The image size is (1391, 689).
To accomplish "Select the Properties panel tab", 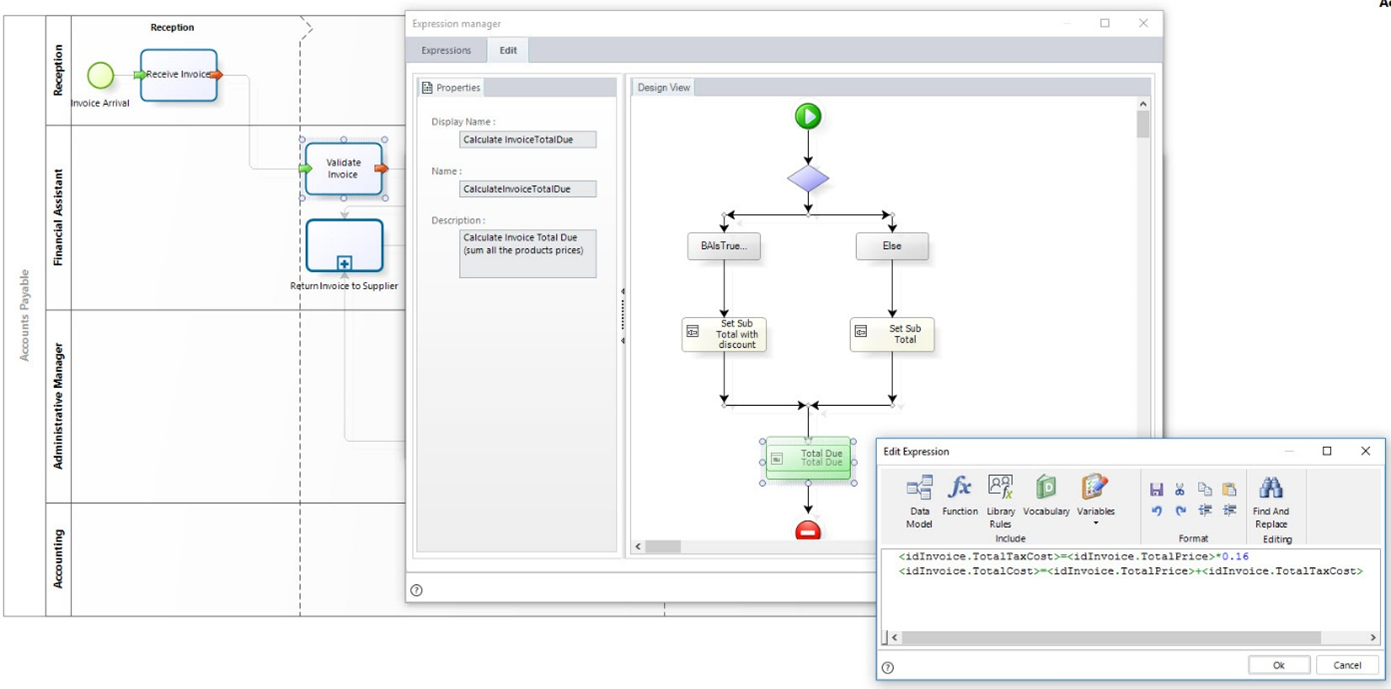I will coord(451,88).
